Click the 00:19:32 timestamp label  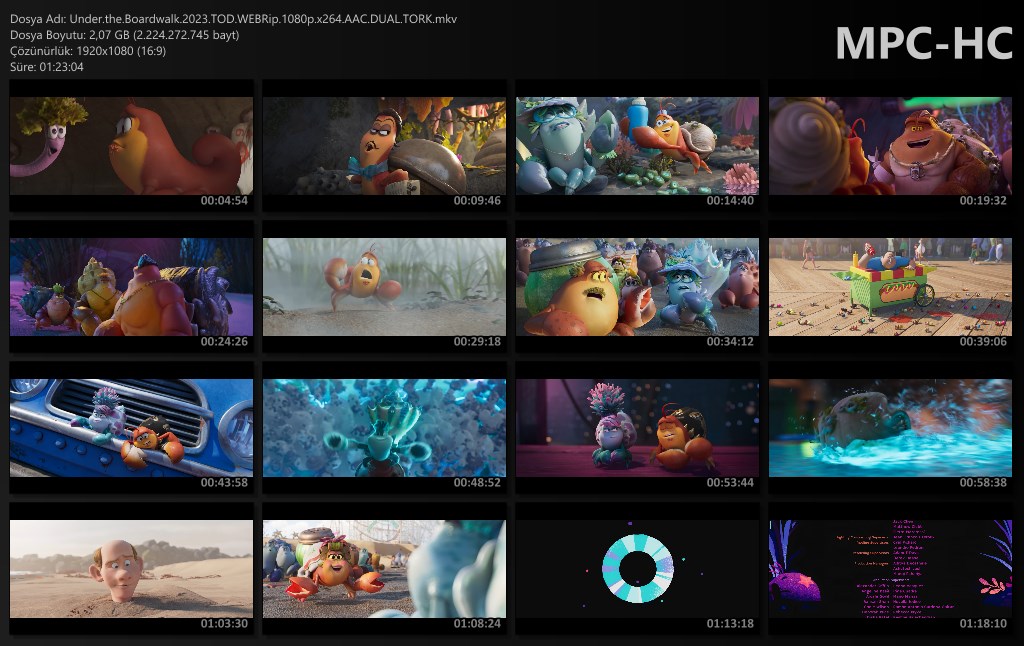[x=983, y=201]
